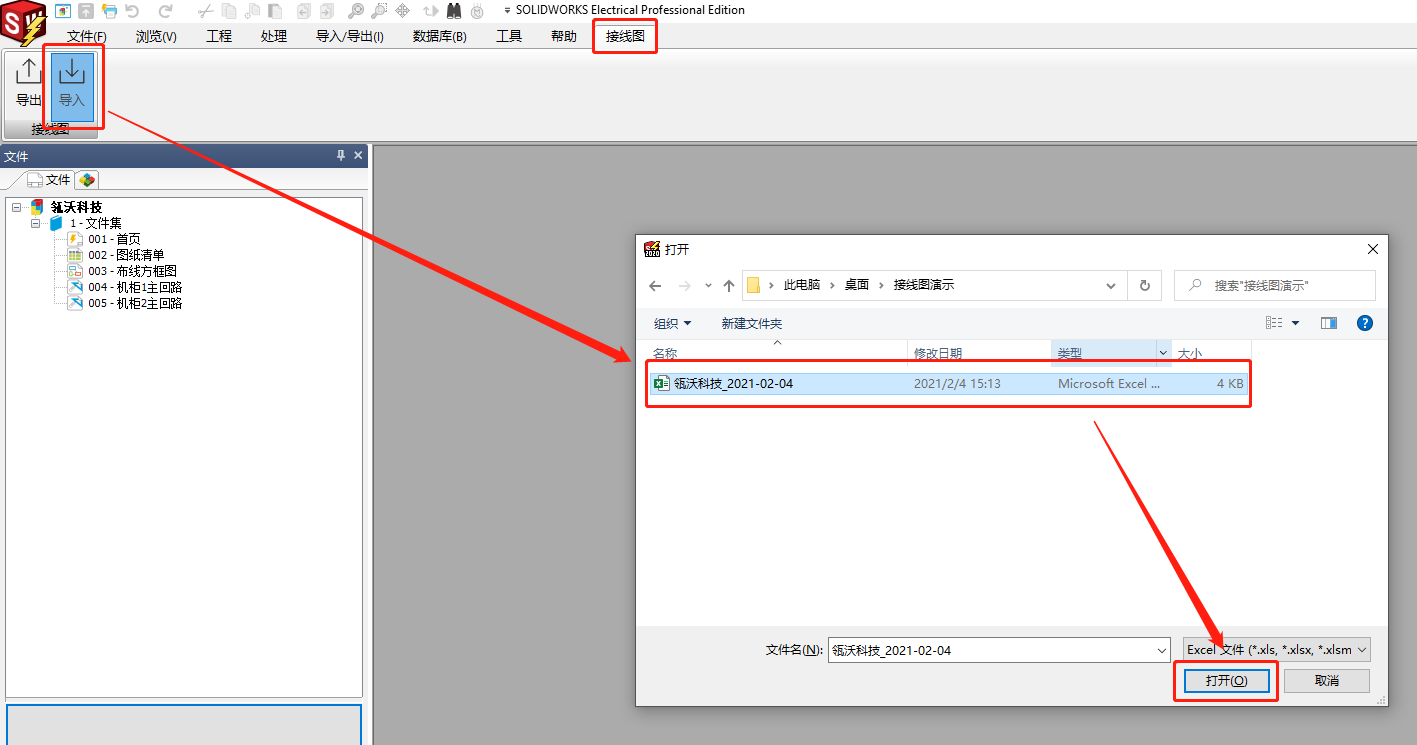Click the 文件名(N) input field

point(998,650)
